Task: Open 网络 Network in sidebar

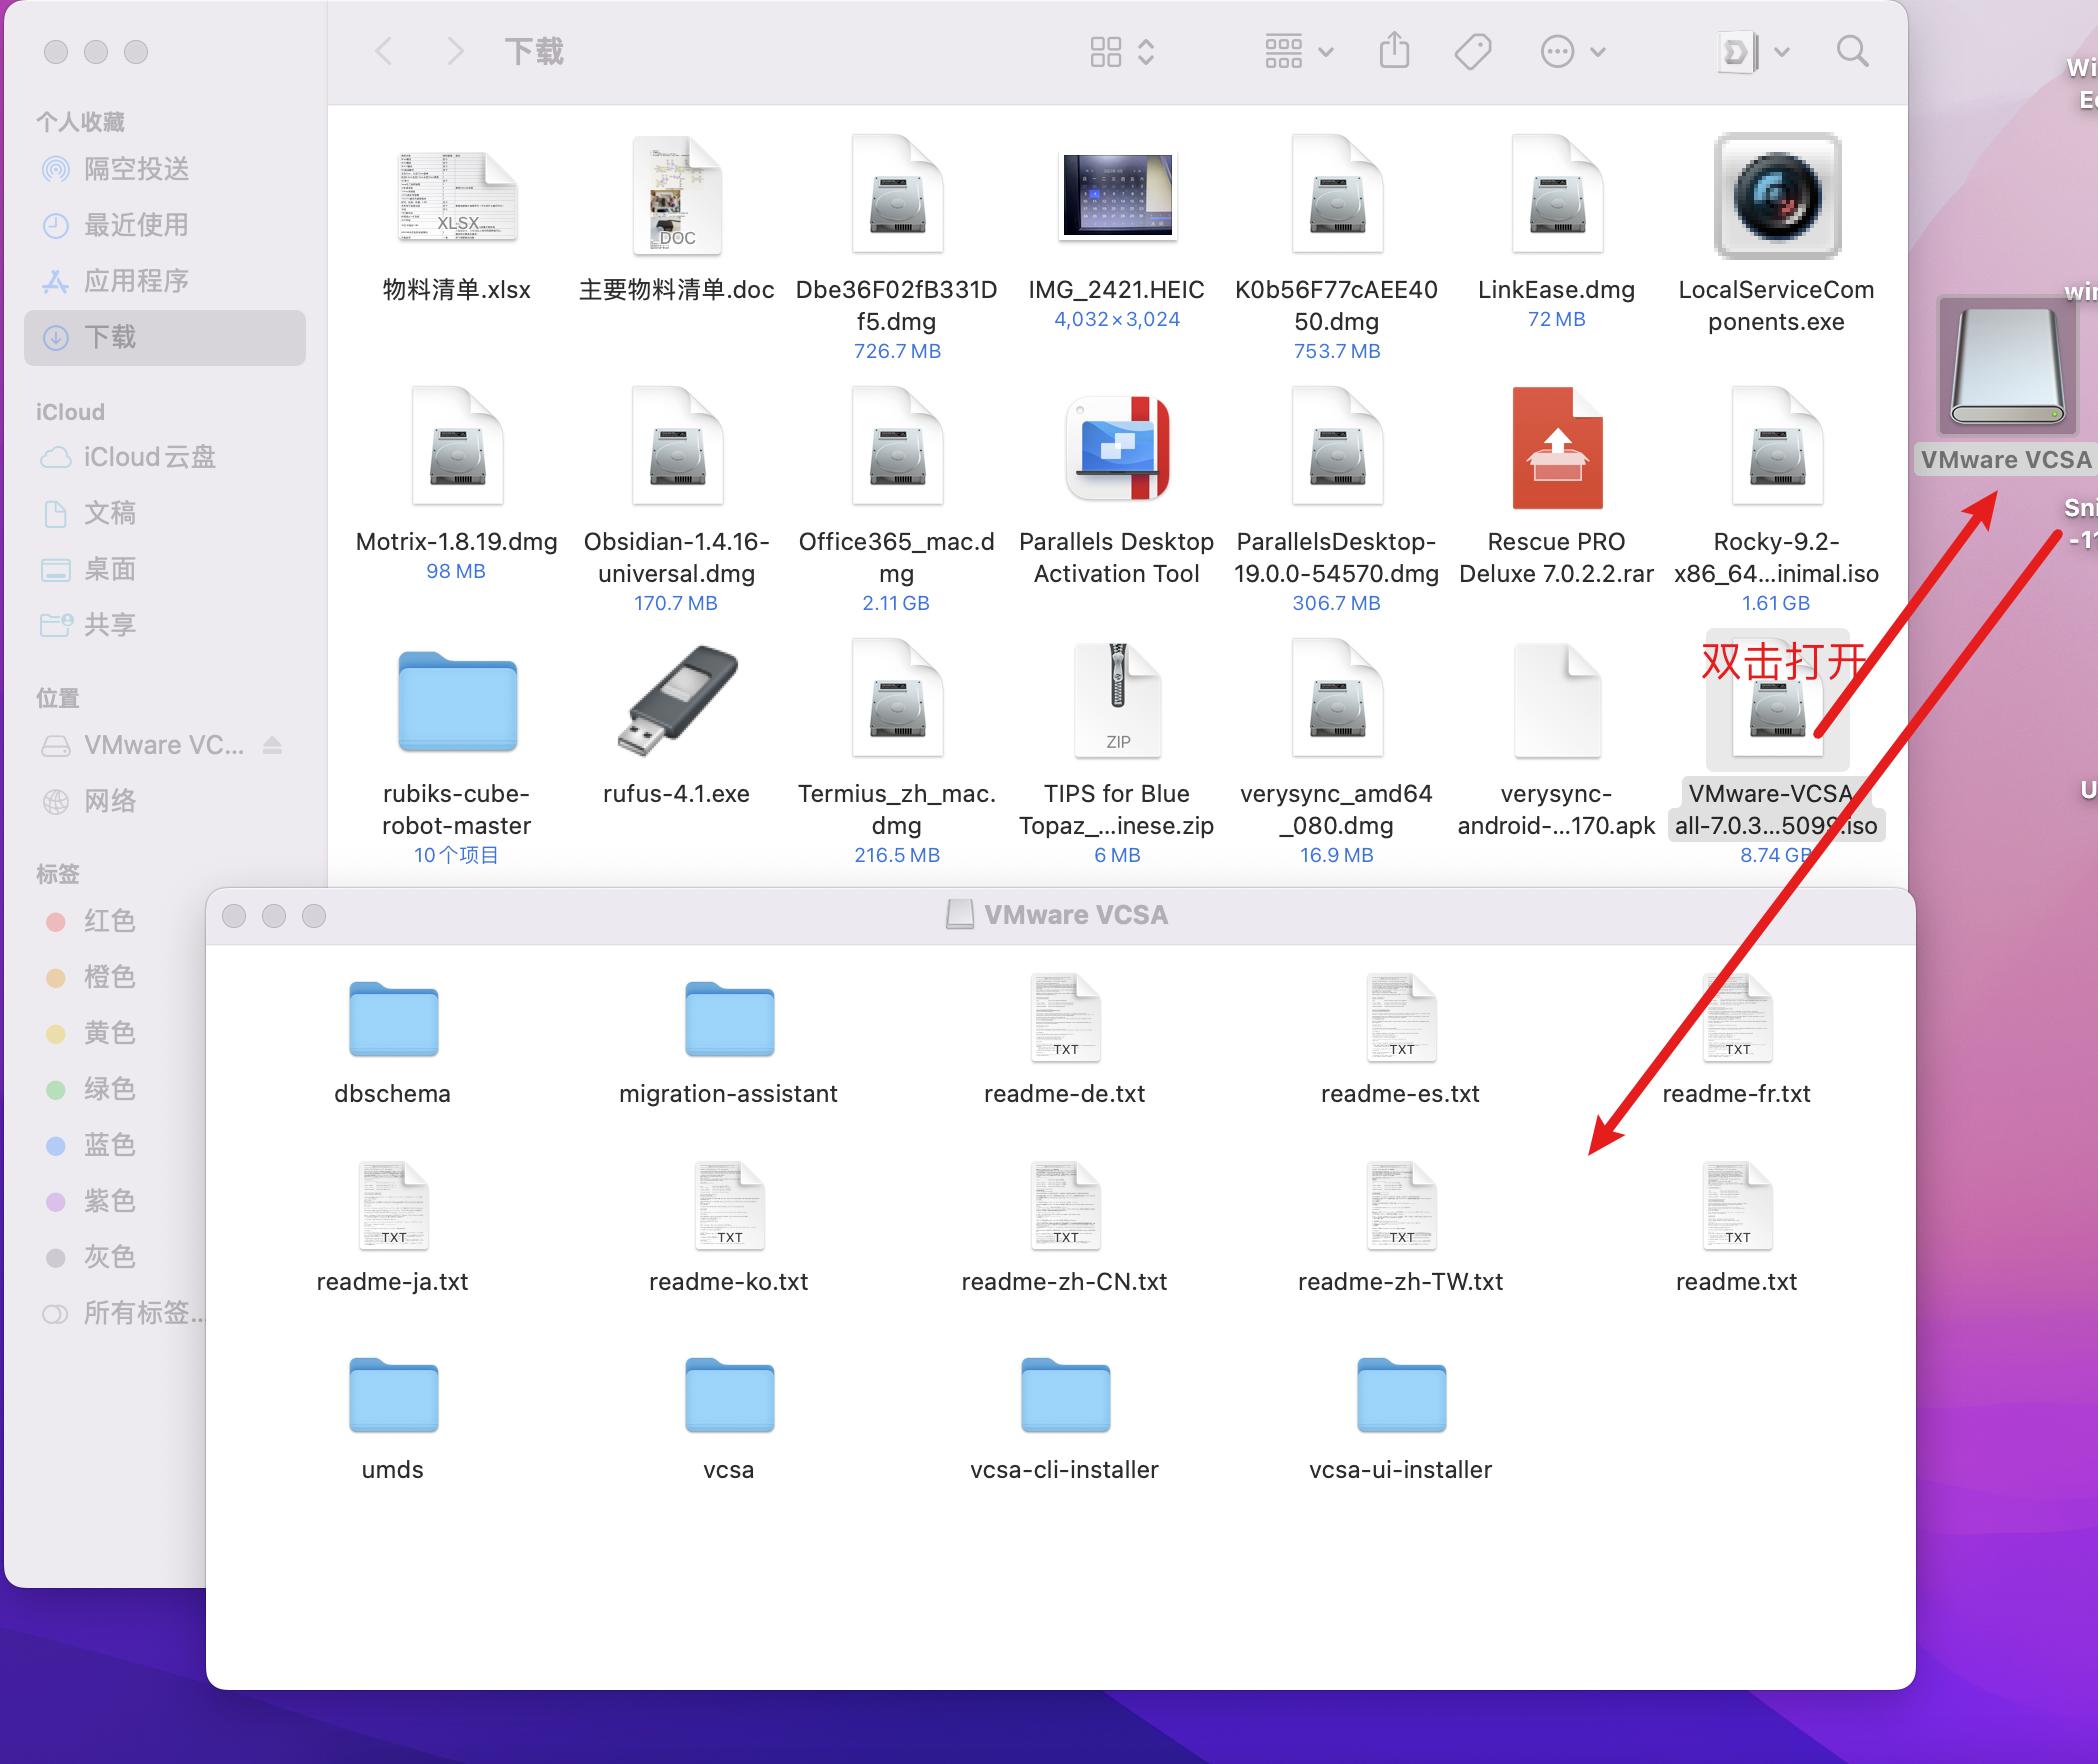Action: pyautogui.click(x=164, y=801)
